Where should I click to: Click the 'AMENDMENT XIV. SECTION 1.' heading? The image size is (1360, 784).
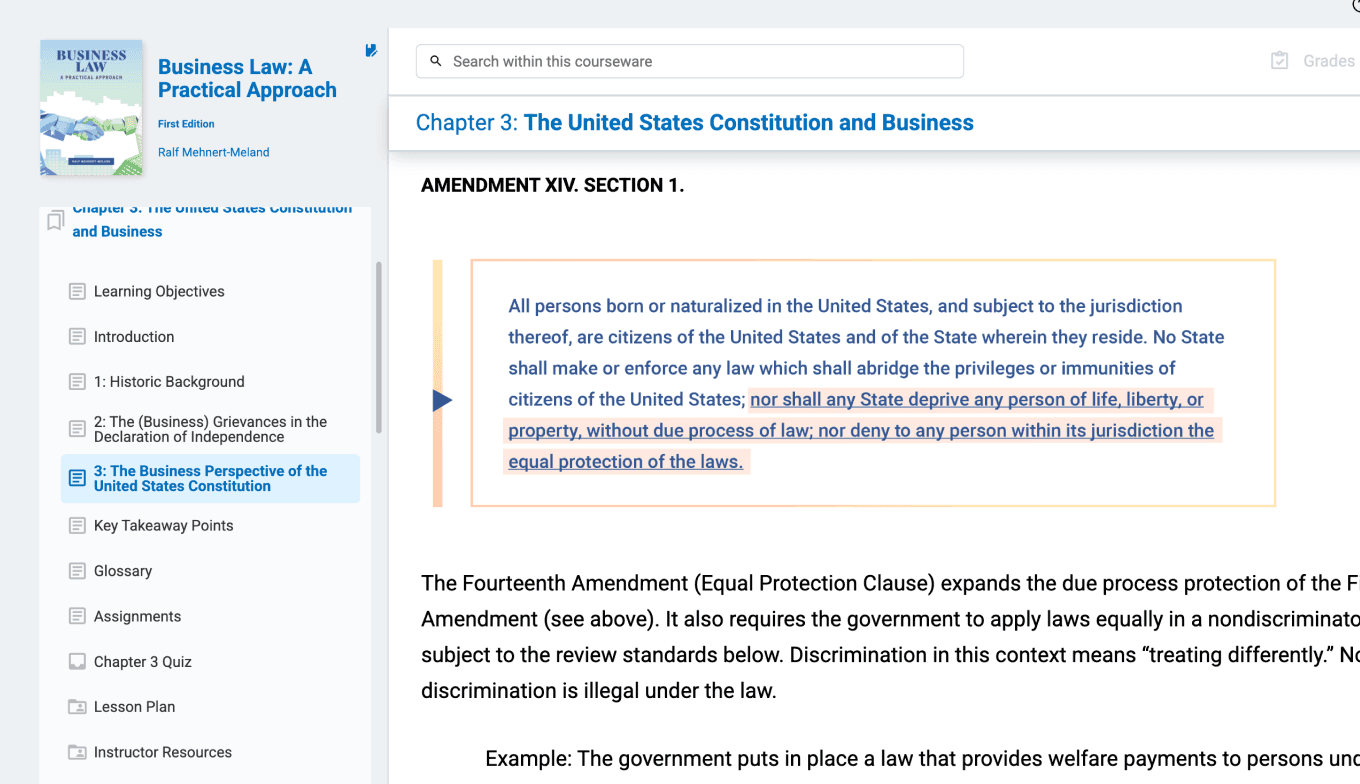[552, 185]
